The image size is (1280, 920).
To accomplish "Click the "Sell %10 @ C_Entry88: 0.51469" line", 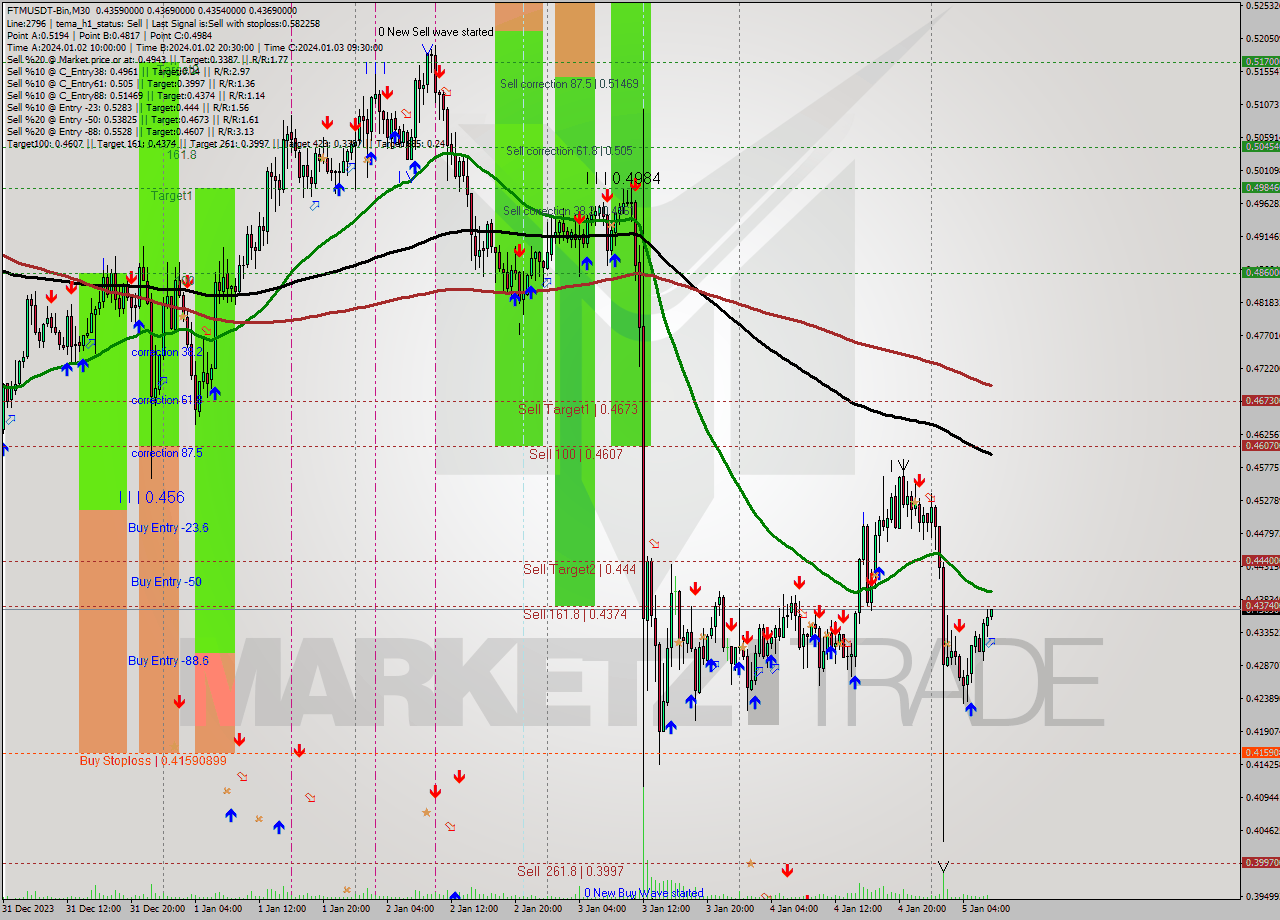I will coord(135,95).
